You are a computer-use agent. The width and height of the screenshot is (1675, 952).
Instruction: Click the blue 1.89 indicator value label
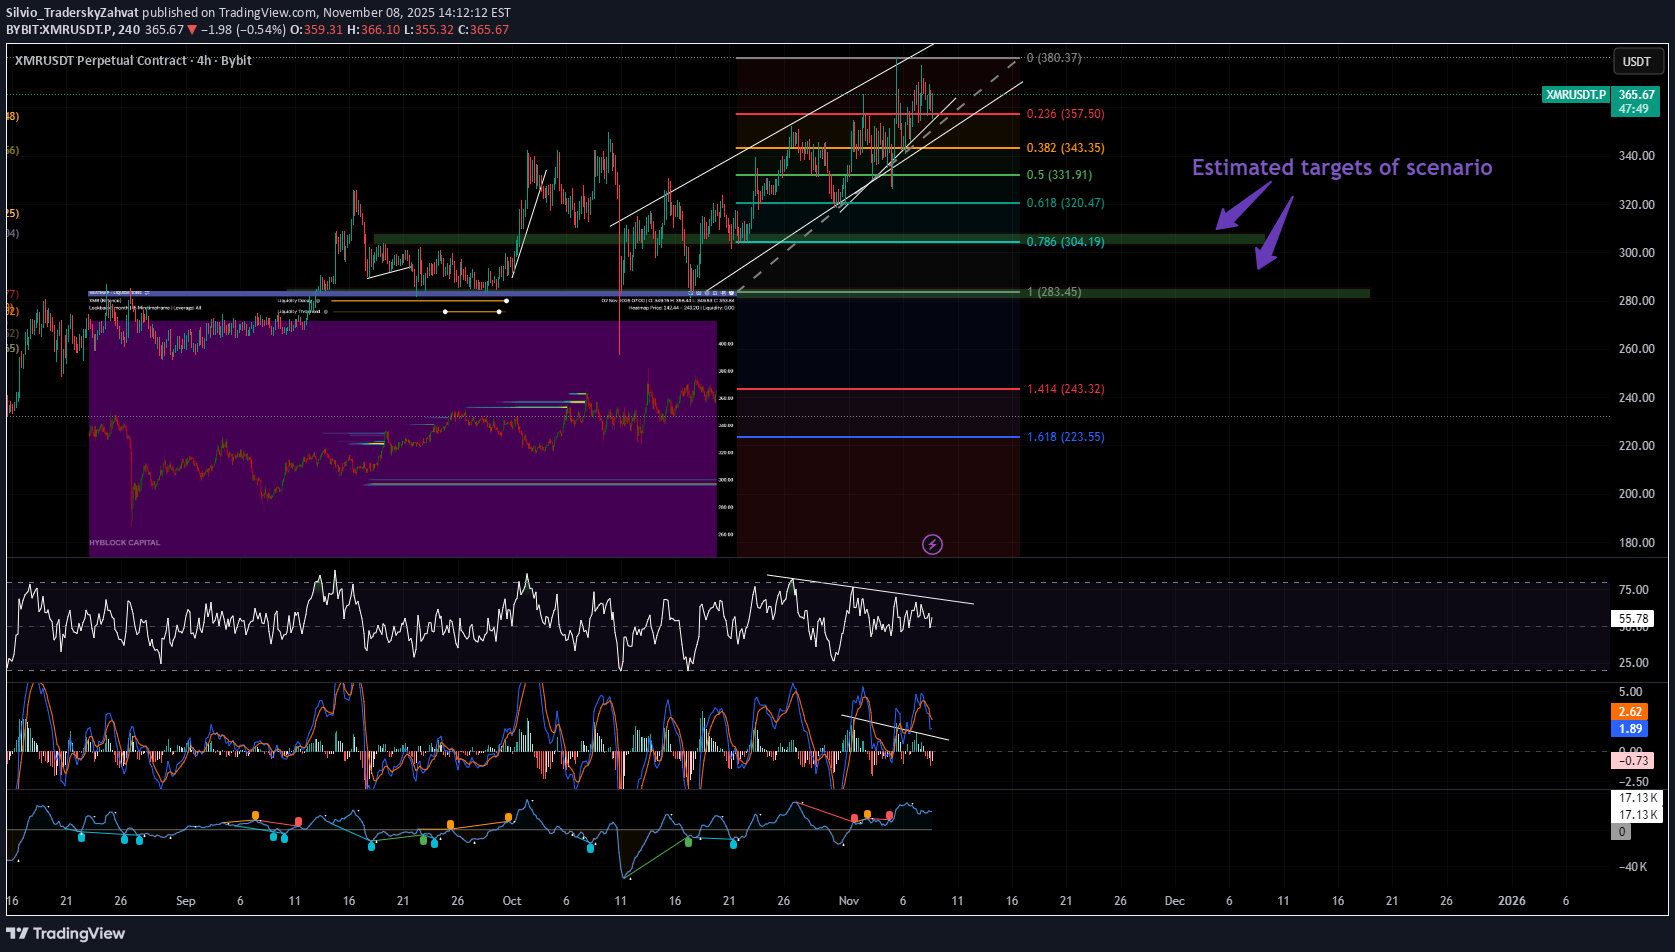[x=1630, y=729]
